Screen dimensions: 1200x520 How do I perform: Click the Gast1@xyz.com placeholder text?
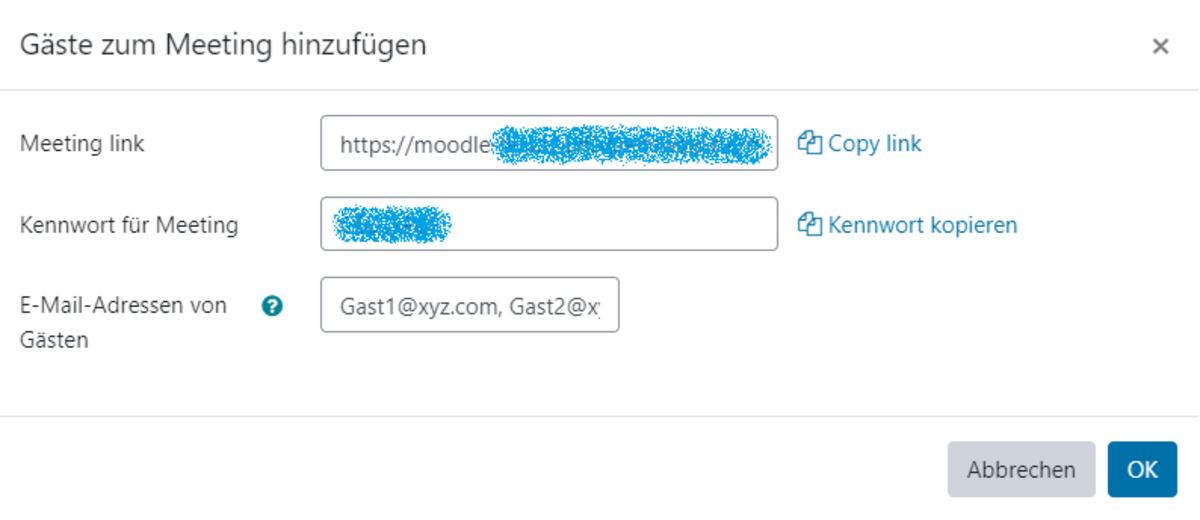pyautogui.click(x=418, y=306)
